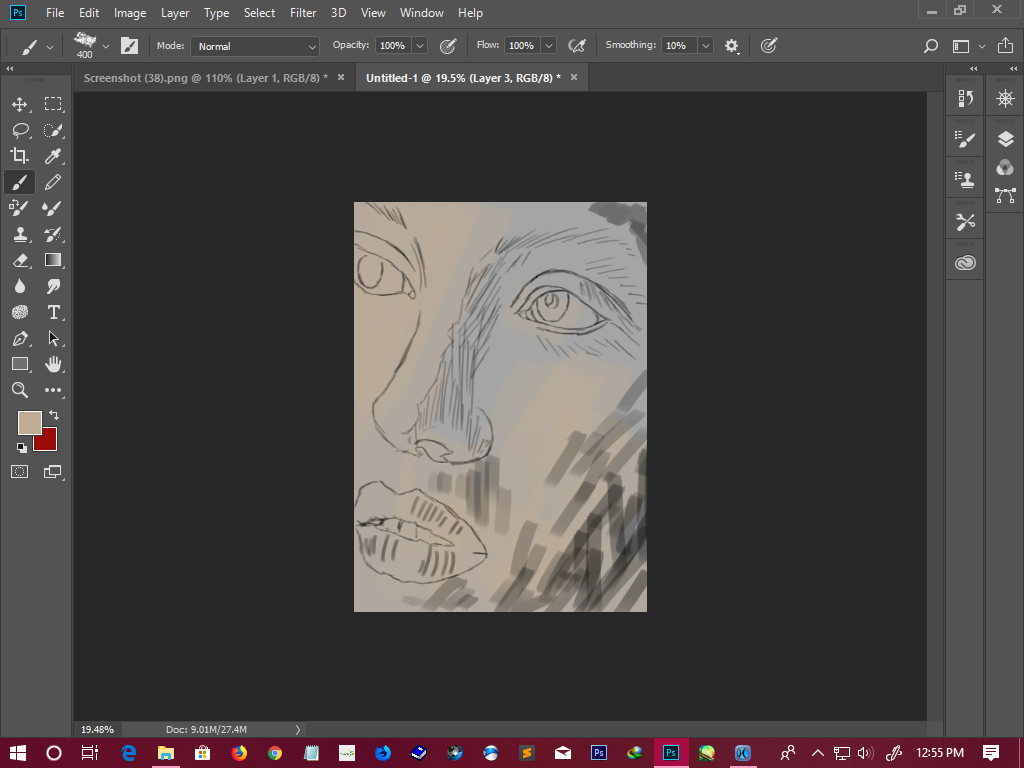Swap foreground and background colors

(x=54, y=415)
